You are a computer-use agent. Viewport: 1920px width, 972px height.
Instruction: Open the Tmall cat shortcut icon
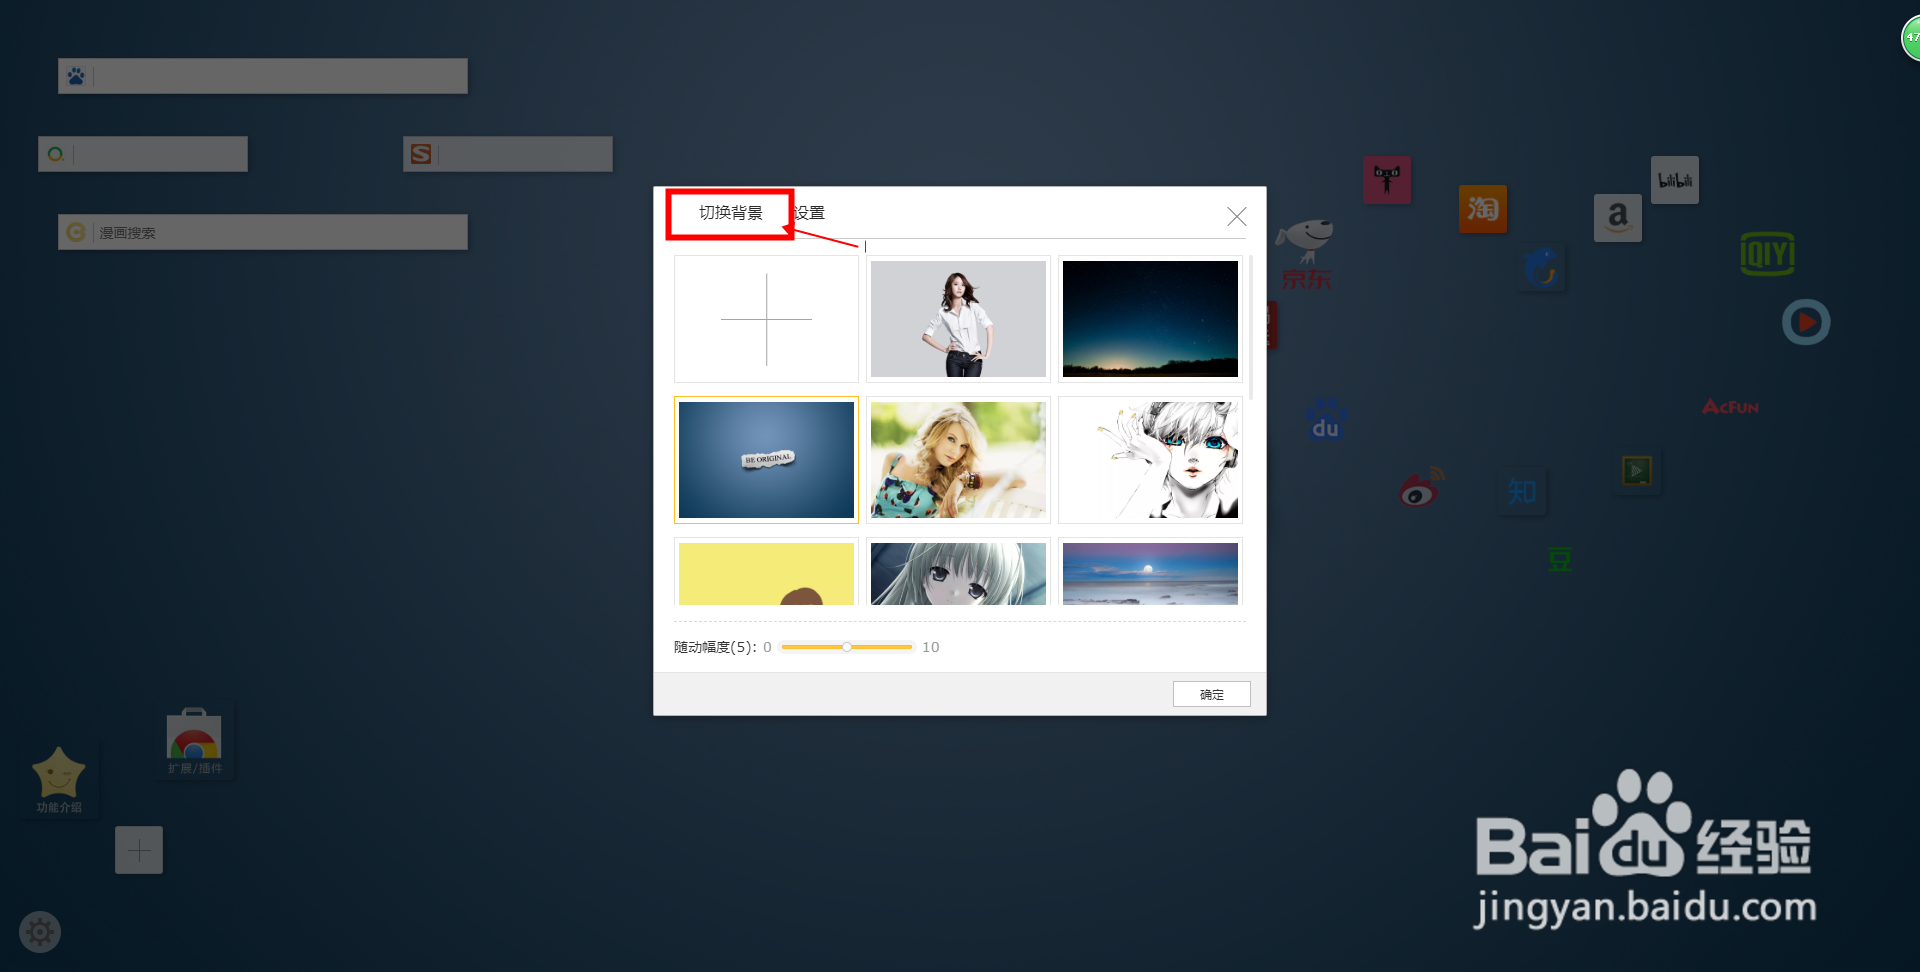click(x=1387, y=180)
